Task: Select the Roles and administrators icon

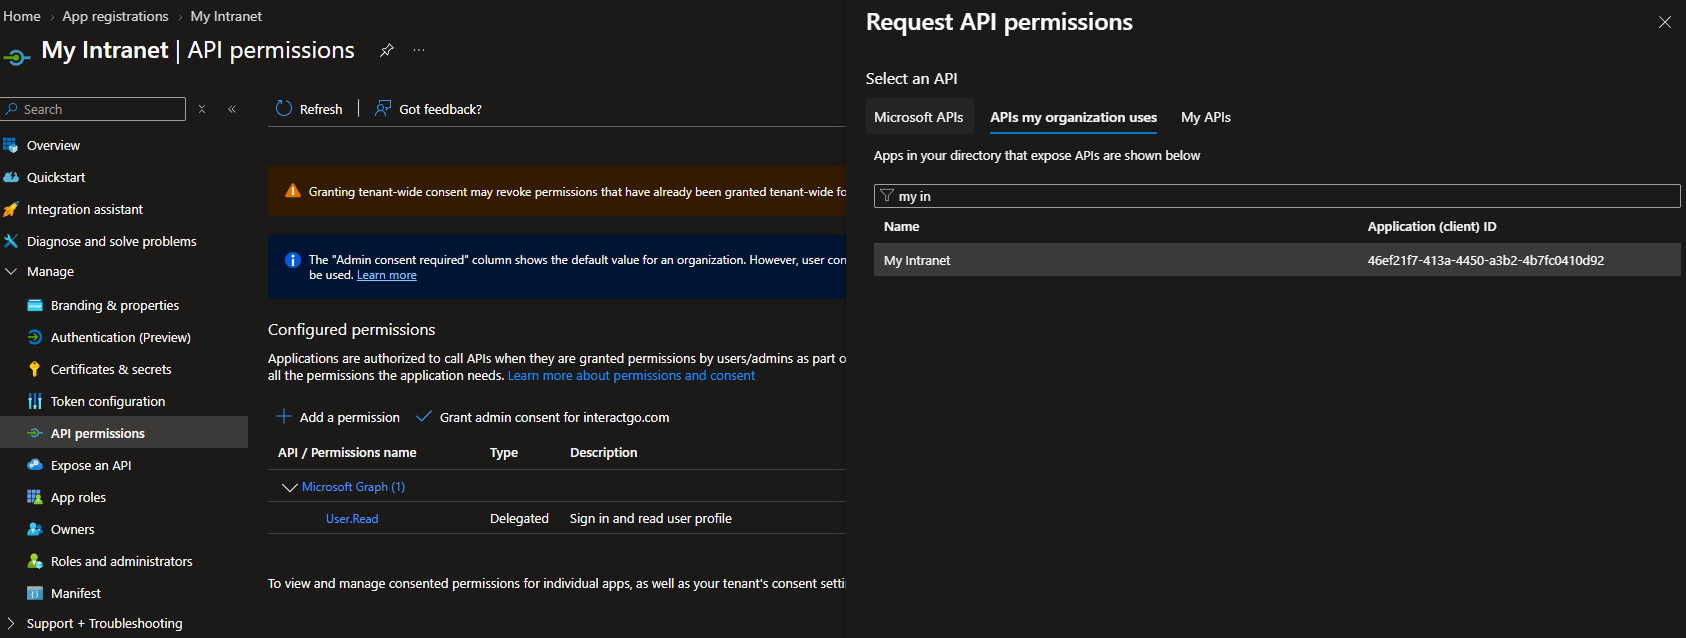Action: [x=35, y=561]
